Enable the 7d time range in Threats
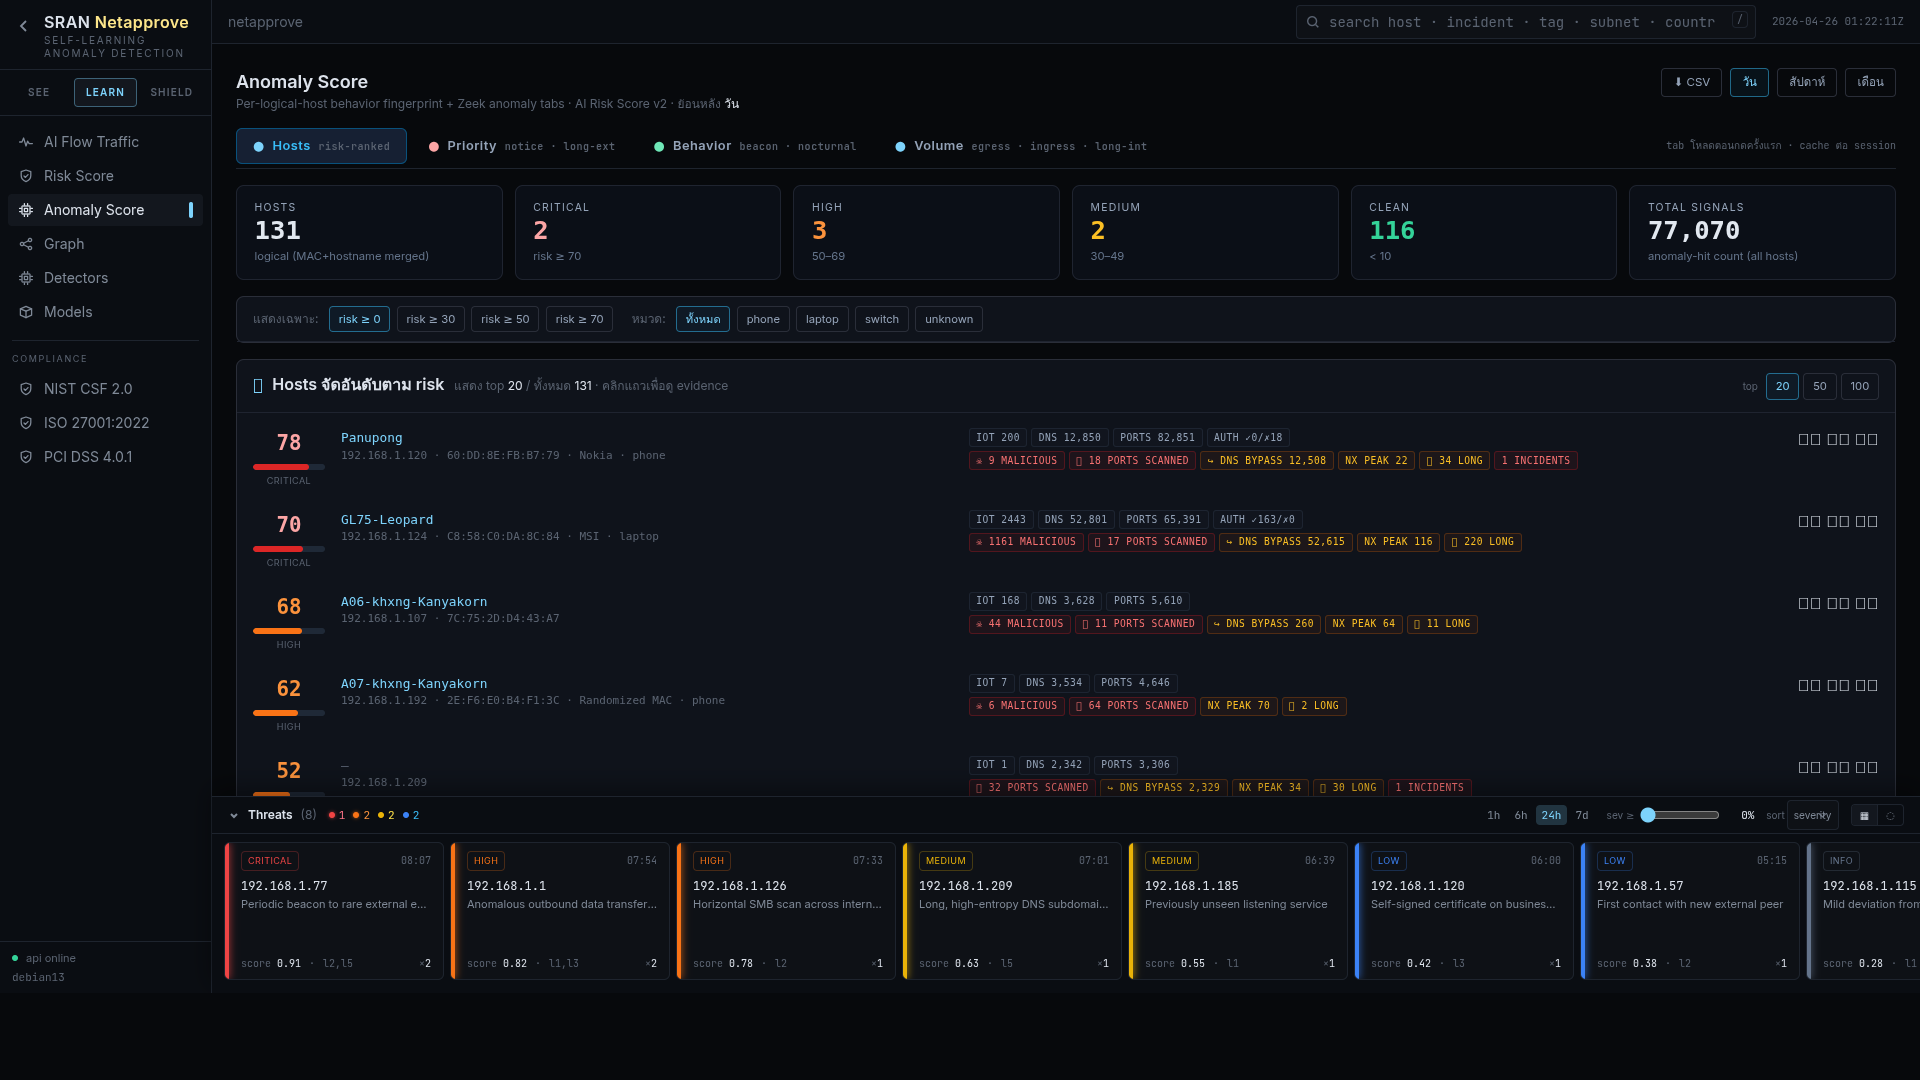Viewport: 1920px width, 1080px height. pyautogui.click(x=1582, y=815)
